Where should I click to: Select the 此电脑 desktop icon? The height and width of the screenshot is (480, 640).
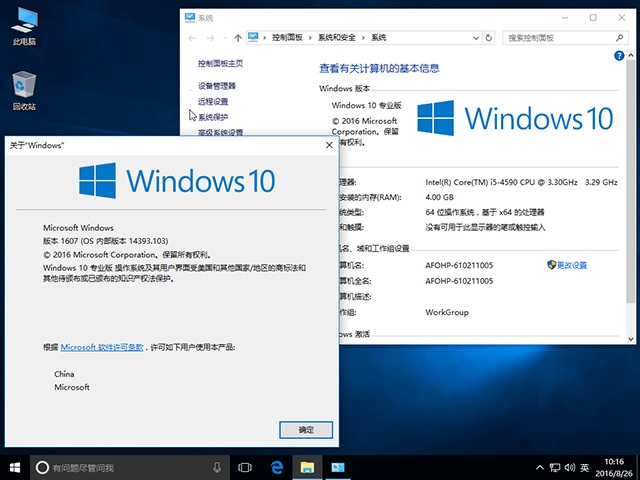tap(24, 27)
